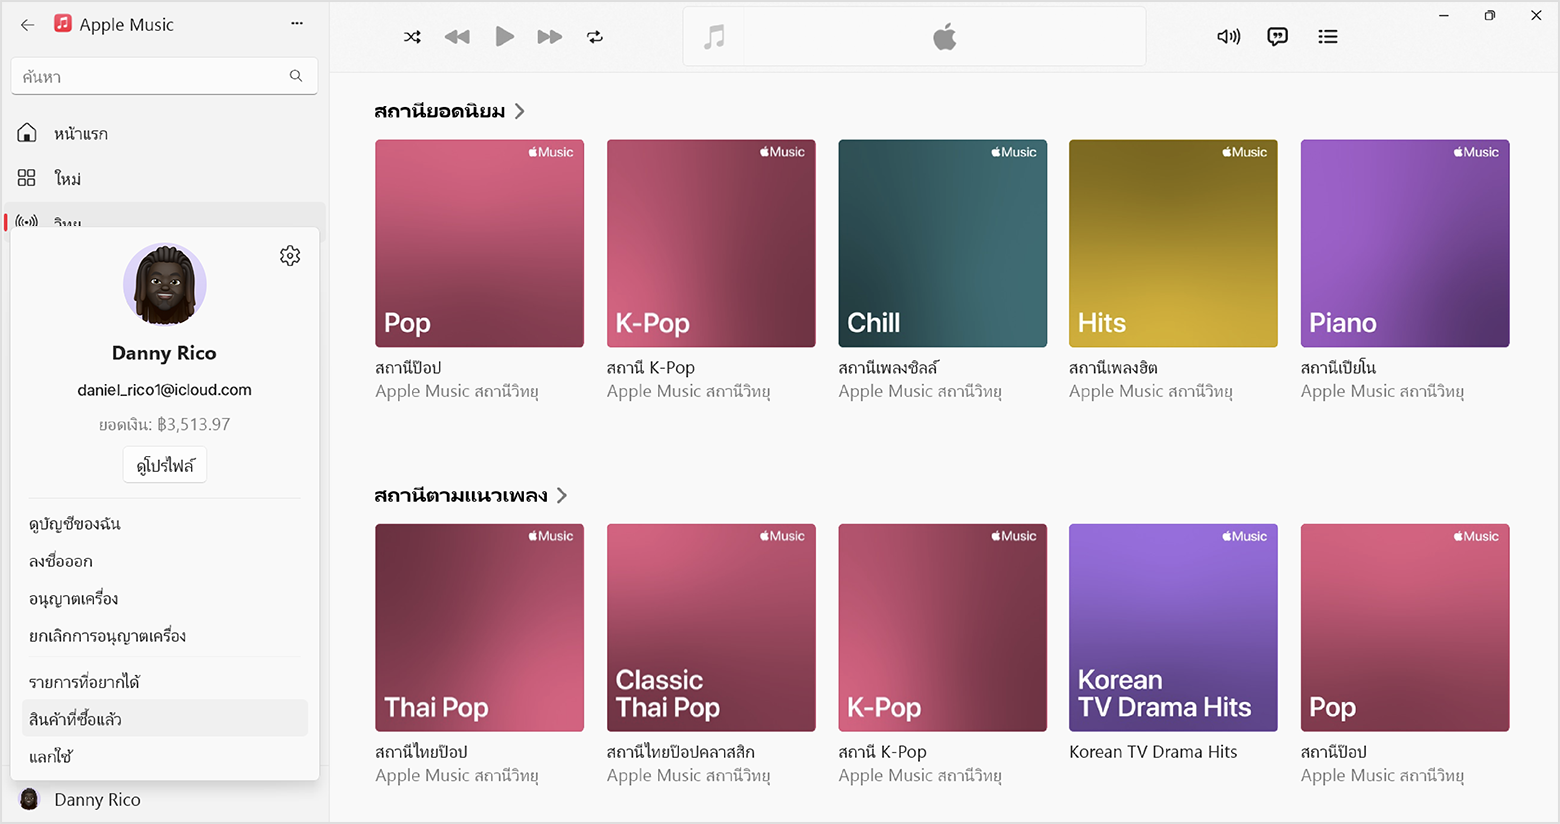Click the magnifier search icon
Screen dimensions: 1560x824
click(296, 76)
